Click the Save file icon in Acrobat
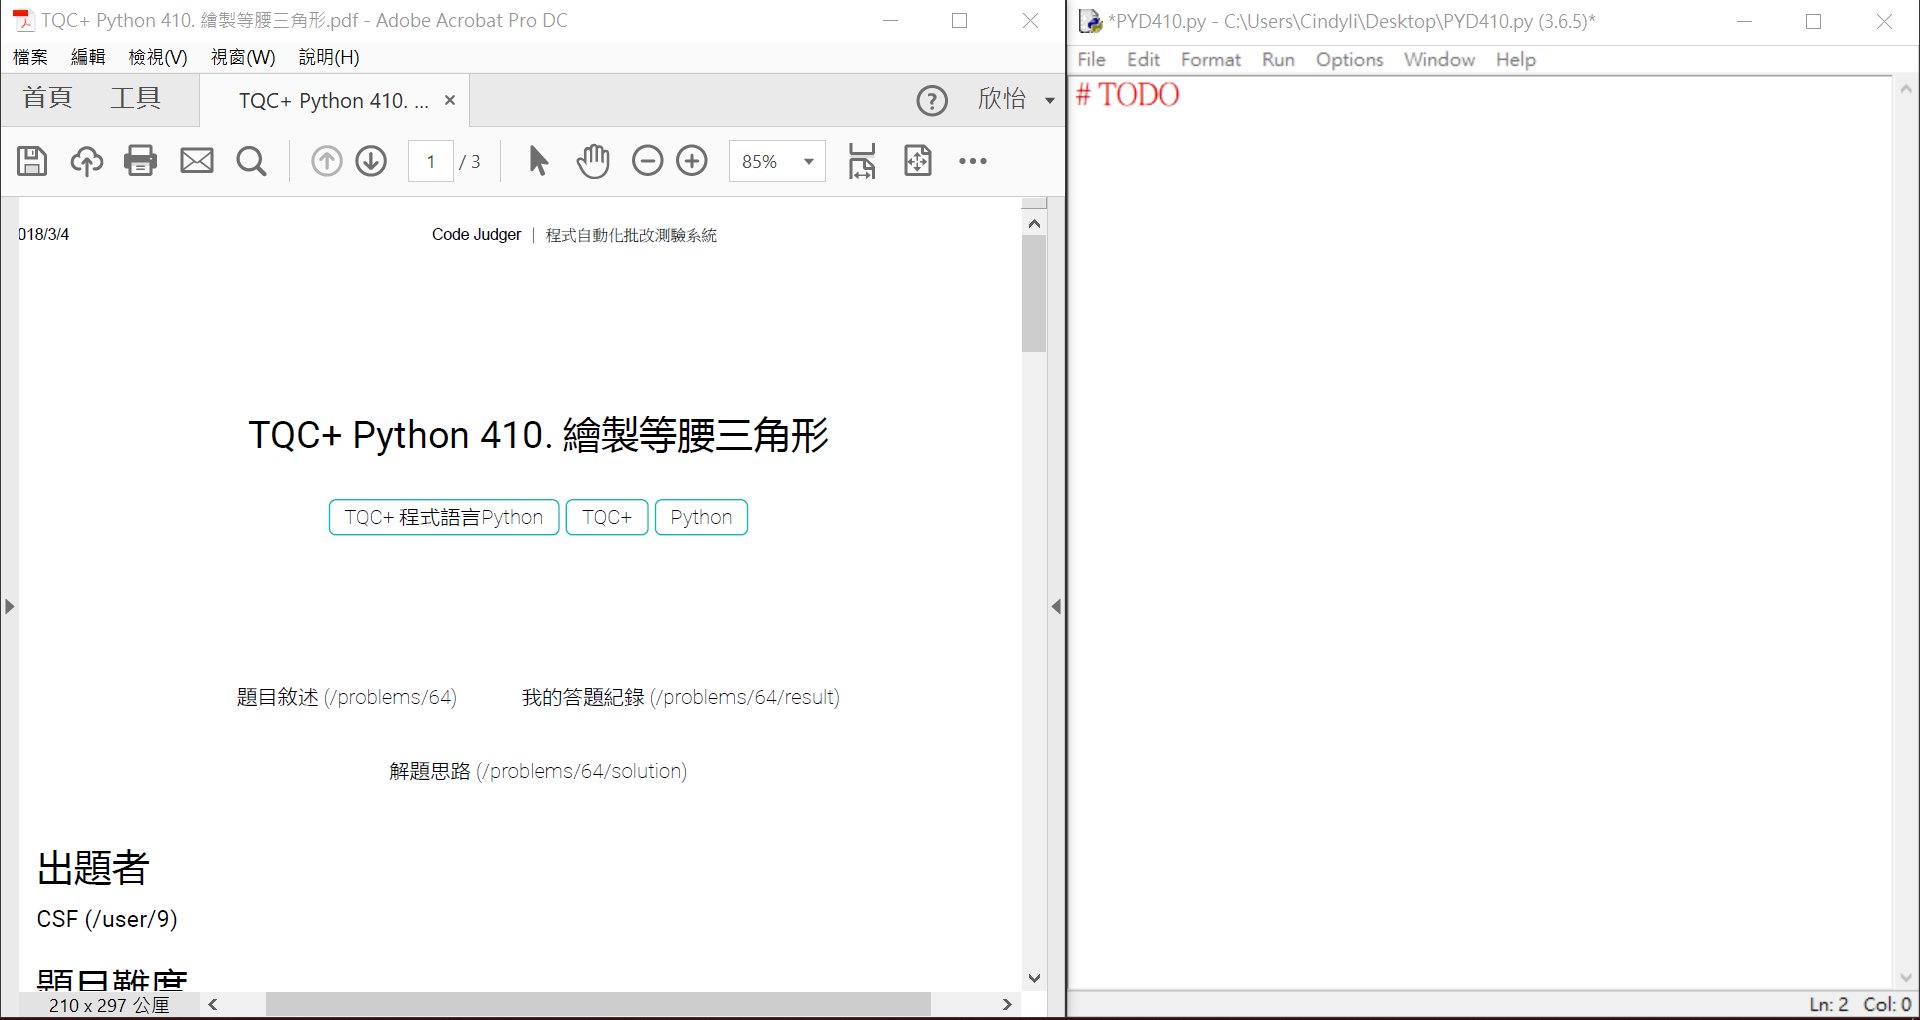1920x1020 pixels. (32, 161)
